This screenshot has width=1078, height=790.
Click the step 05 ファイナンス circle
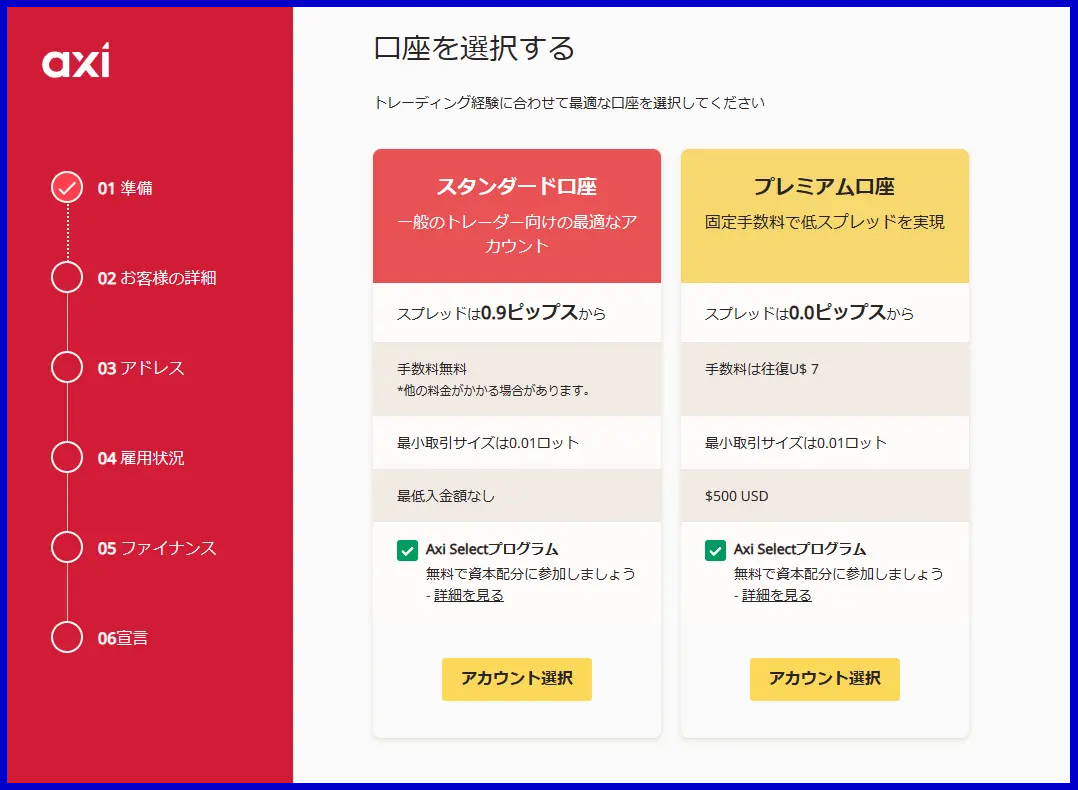[x=67, y=547]
